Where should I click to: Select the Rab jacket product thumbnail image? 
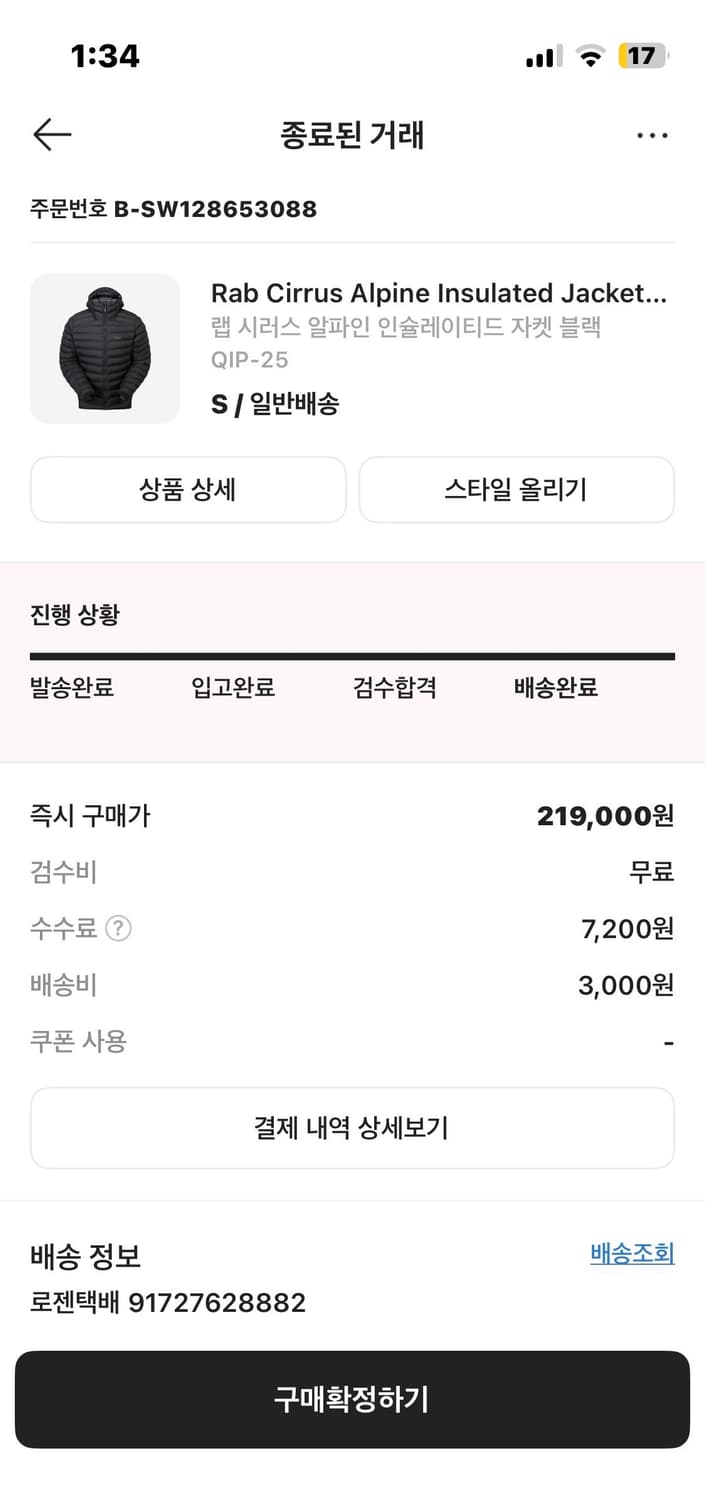click(x=104, y=348)
